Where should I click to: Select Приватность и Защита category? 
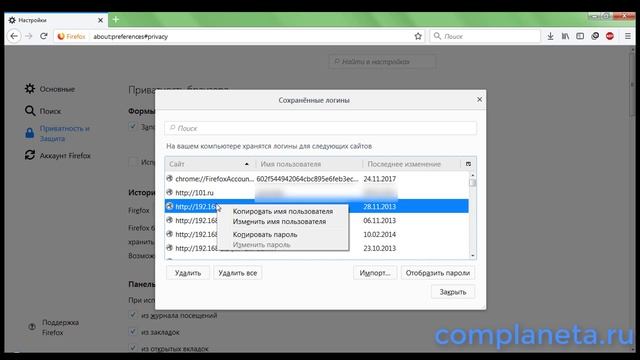pyautogui.click(x=57, y=133)
